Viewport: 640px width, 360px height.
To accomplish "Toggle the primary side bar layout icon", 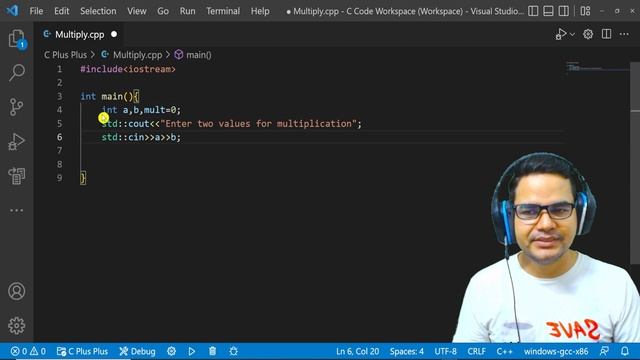I will pyautogui.click(x=533, y=11).
